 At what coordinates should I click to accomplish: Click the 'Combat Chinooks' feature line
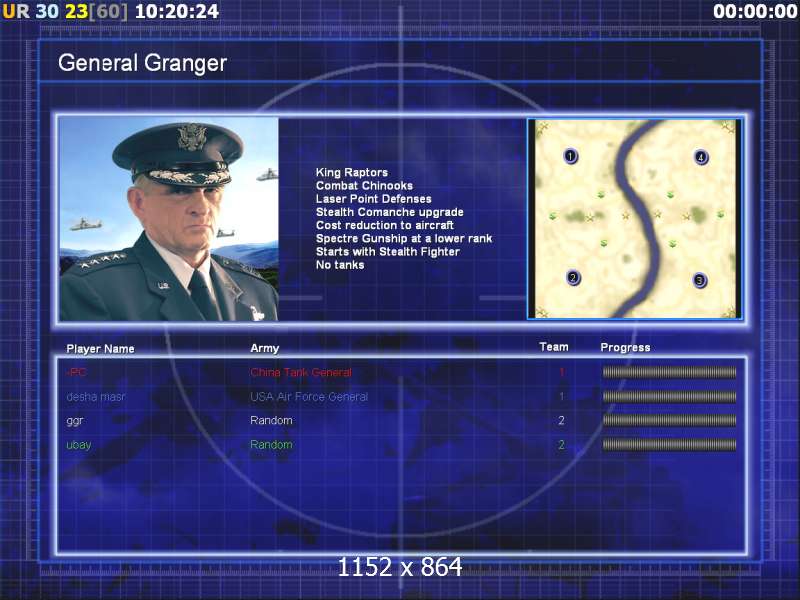click(x=364, y=186)
